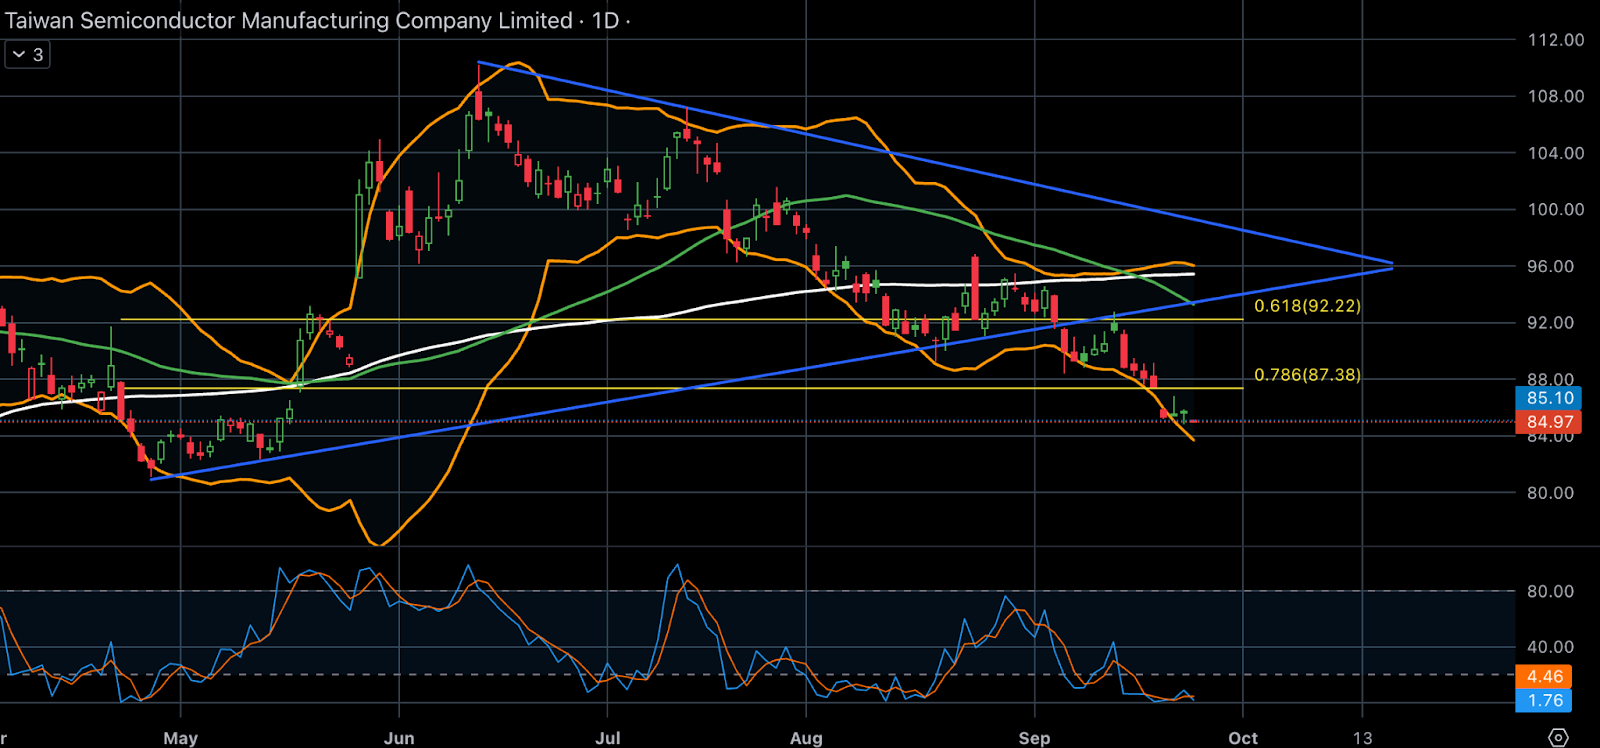Click the 100.00 price axis label

pos(1555,210)
